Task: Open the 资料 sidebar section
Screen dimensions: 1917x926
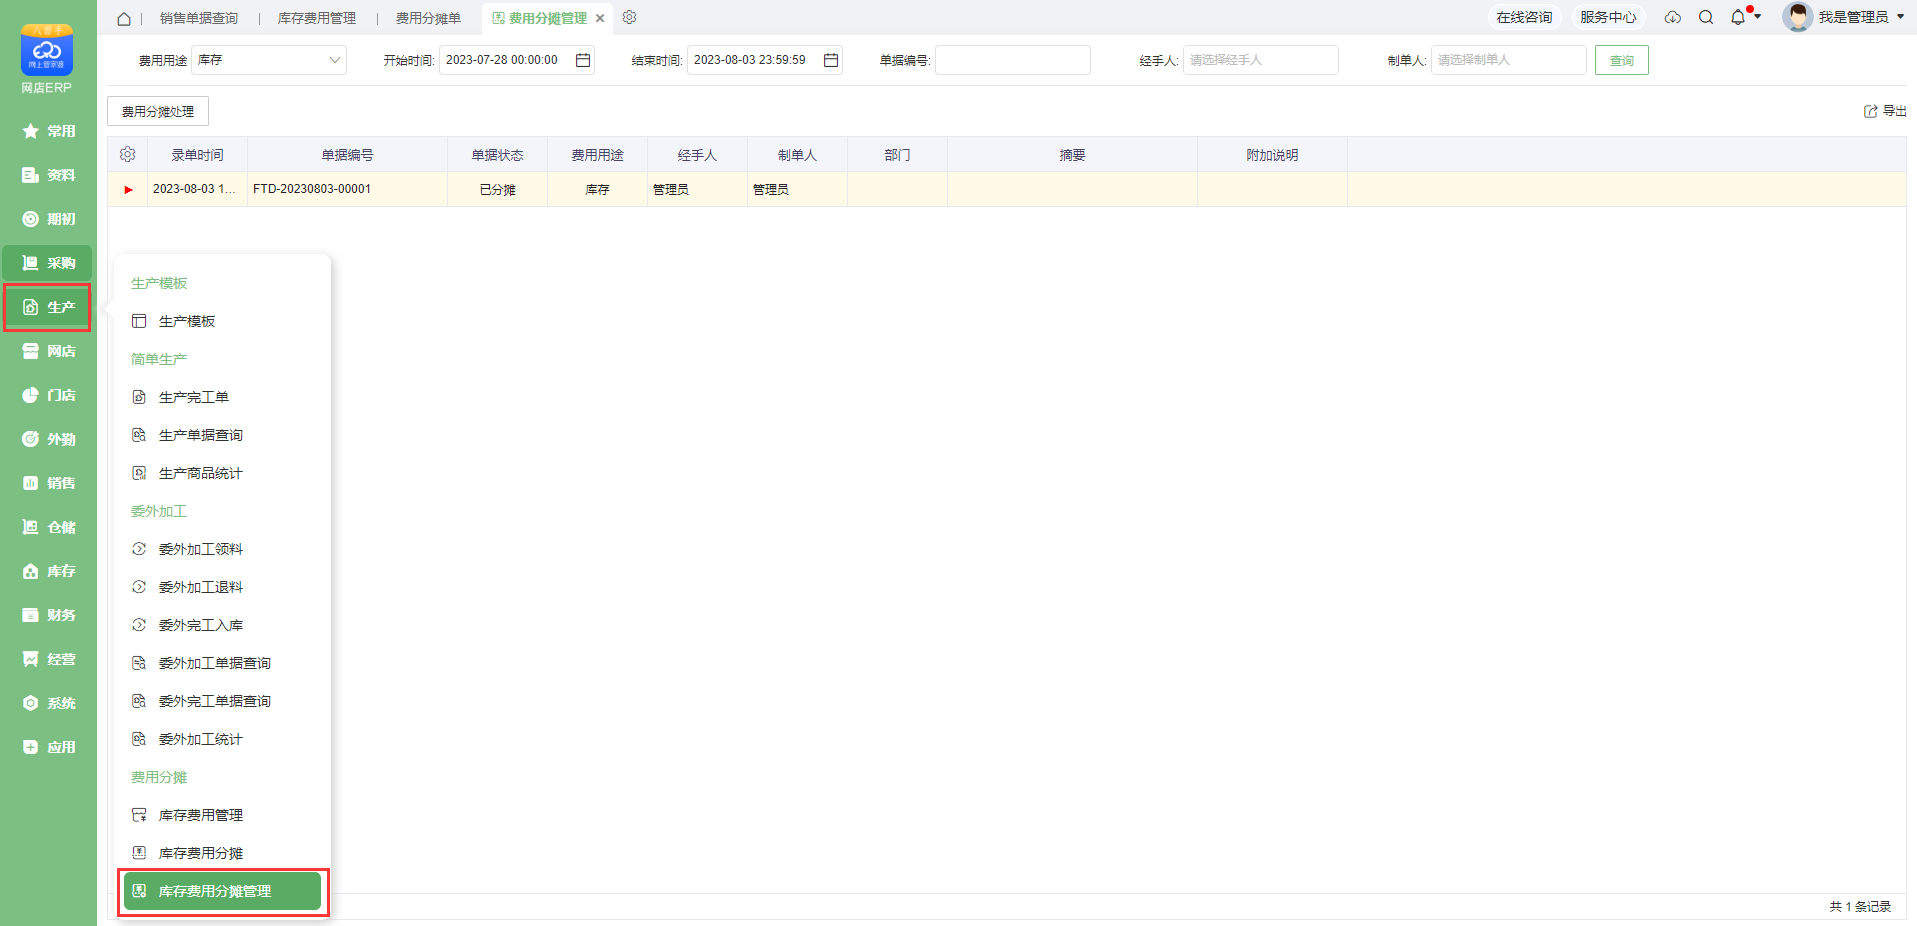Action: click(48, 175)
